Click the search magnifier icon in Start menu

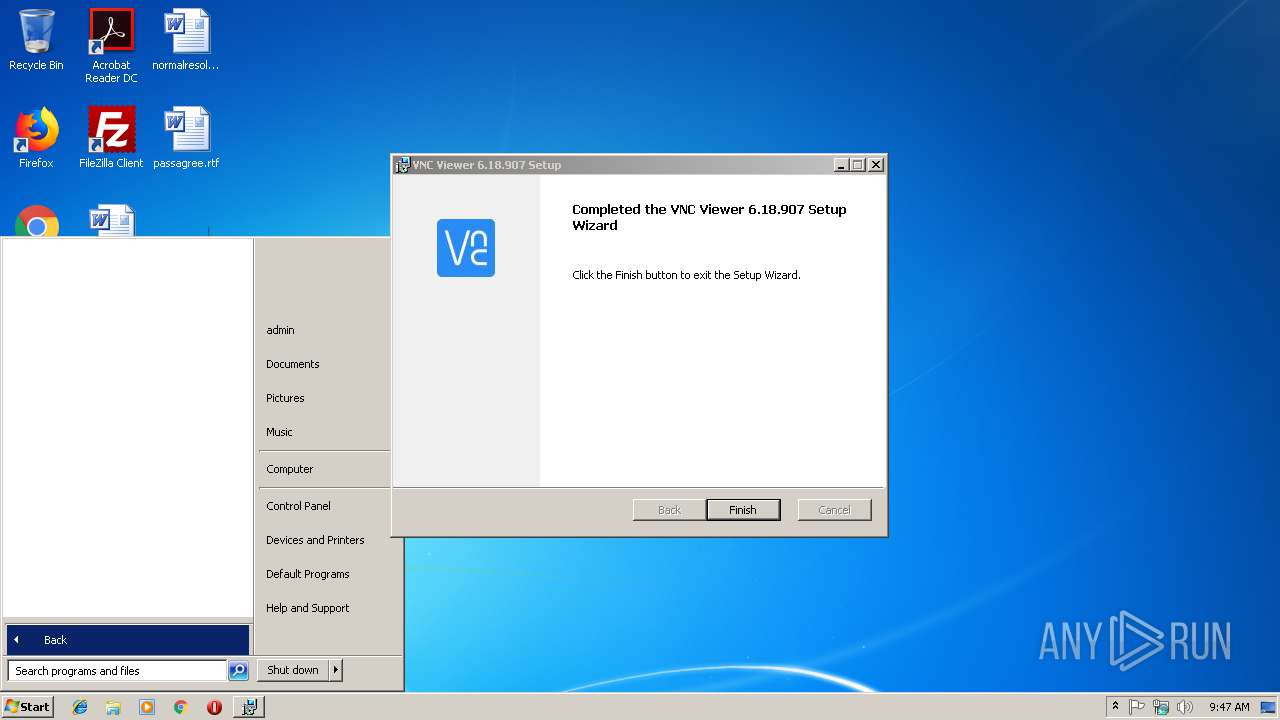tap(238, 671)
